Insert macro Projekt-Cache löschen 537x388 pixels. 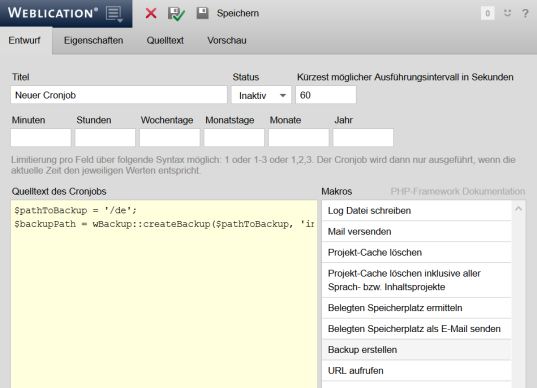click(416, 252)
